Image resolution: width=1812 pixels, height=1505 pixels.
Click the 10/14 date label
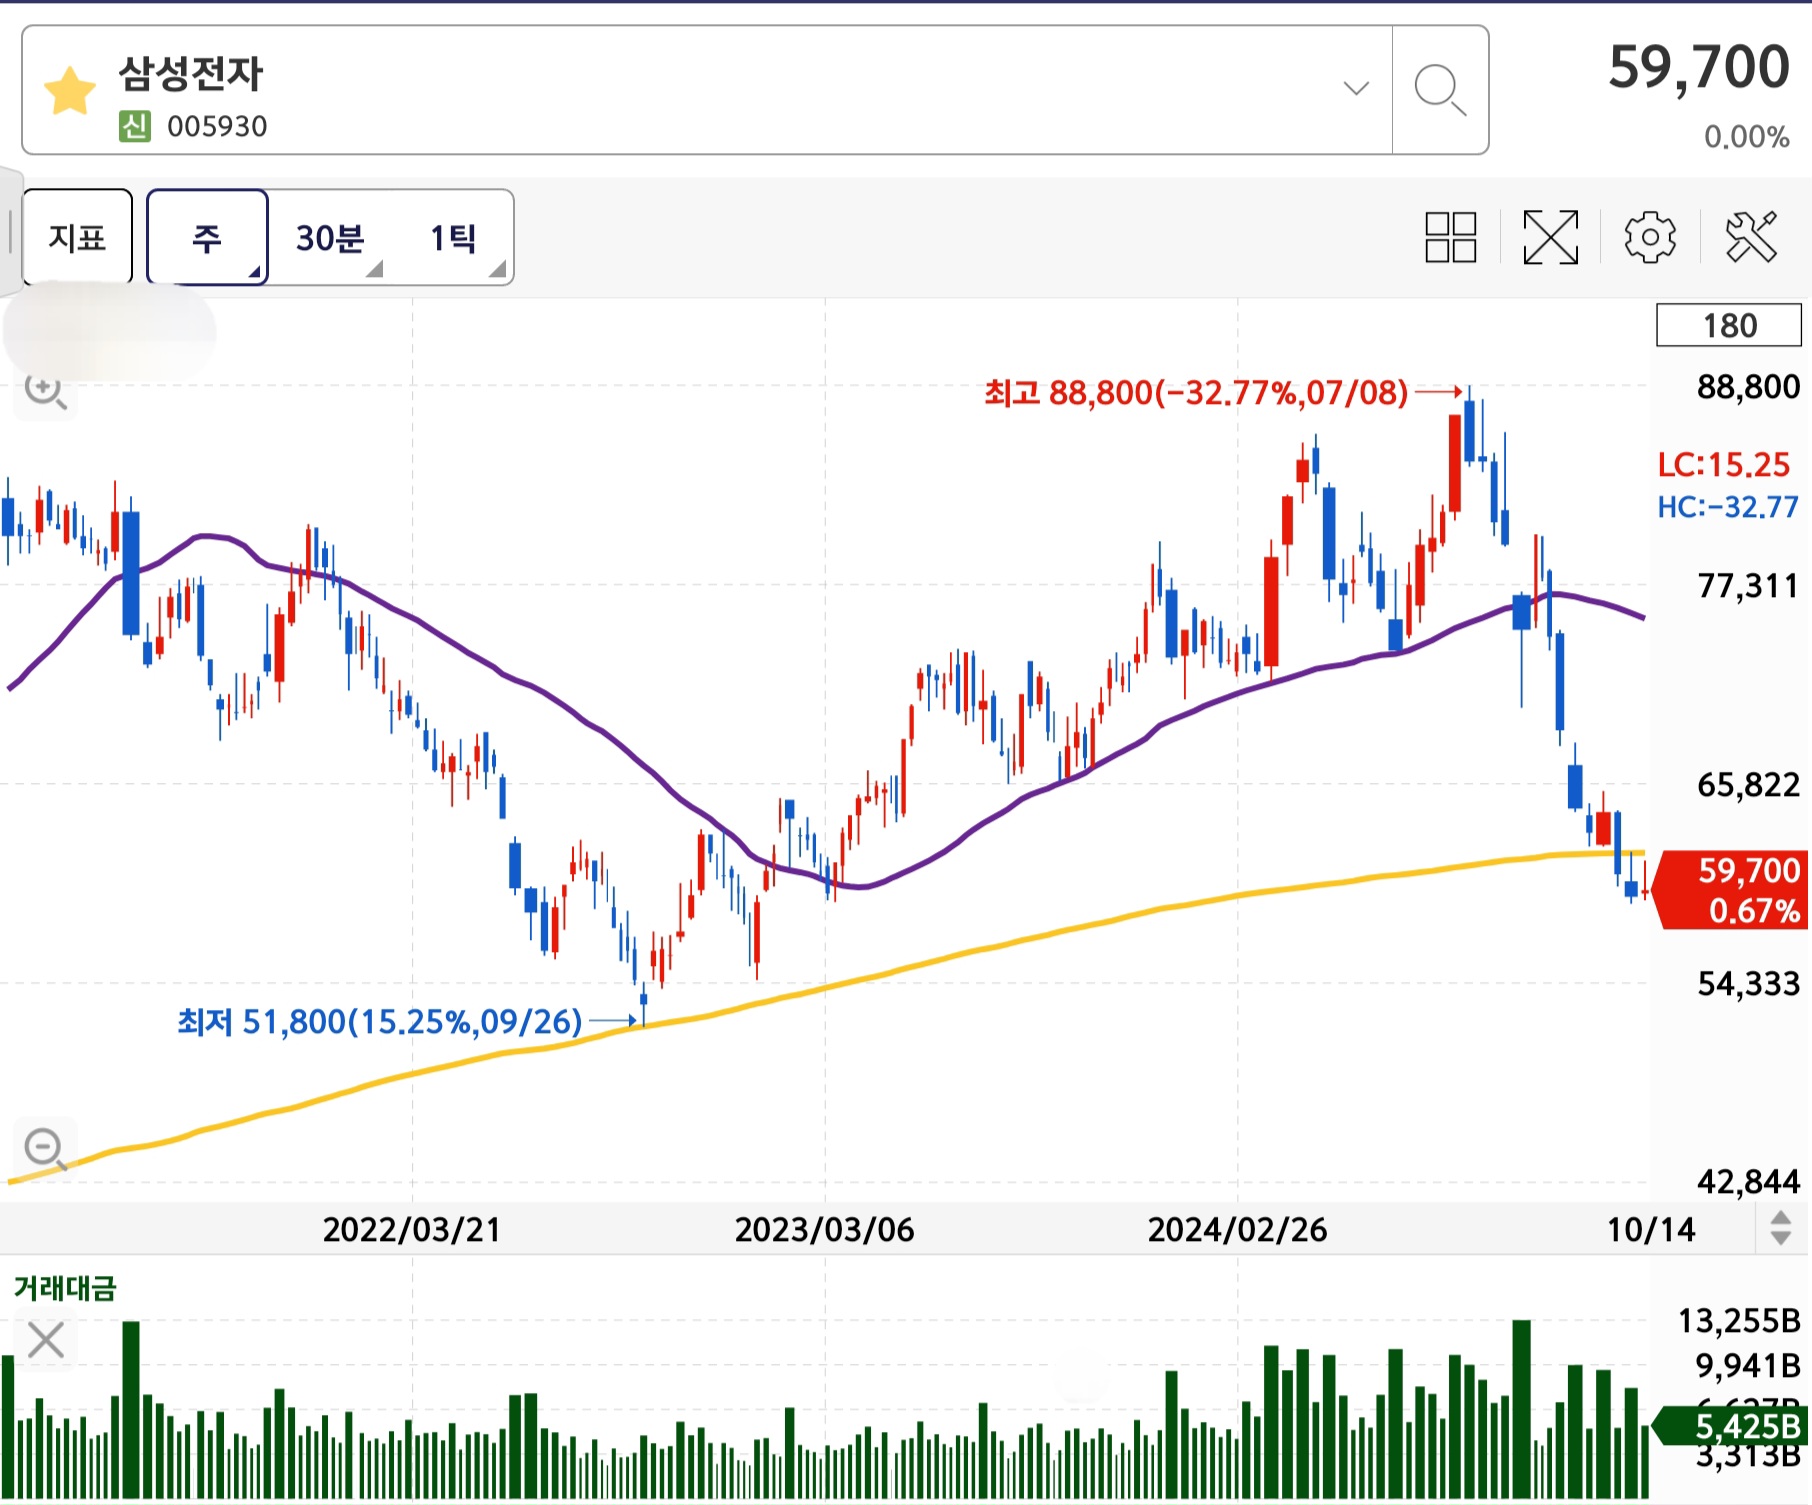pos(1651,1229)
